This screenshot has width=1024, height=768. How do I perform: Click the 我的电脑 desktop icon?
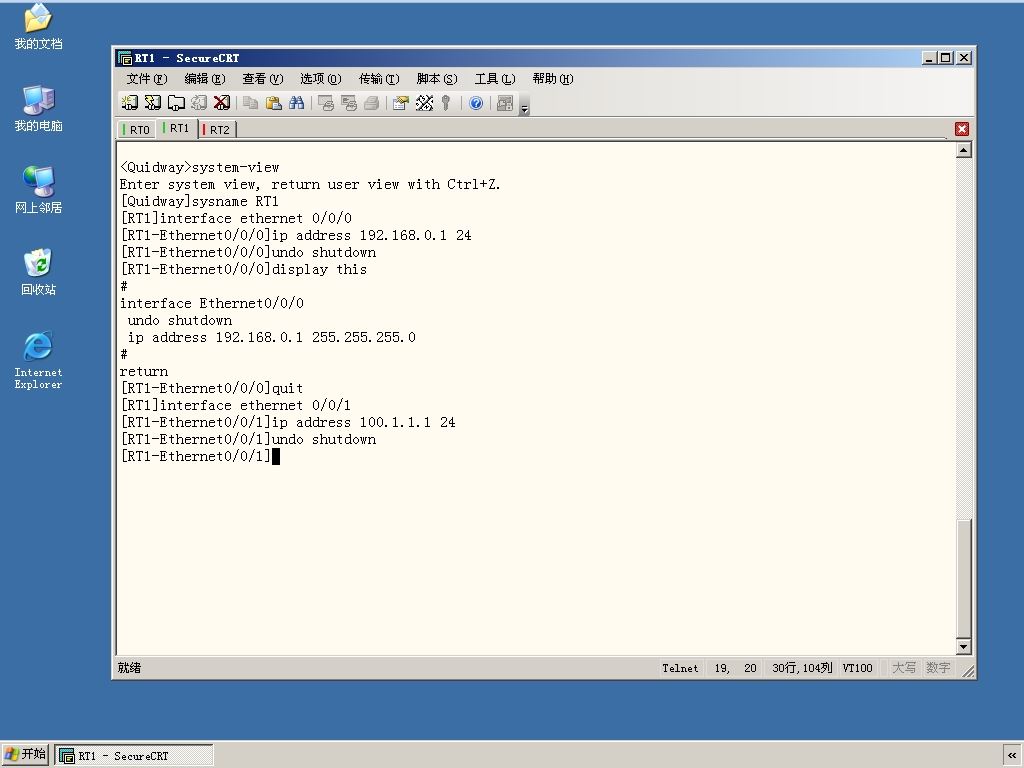tap(38, 108)
